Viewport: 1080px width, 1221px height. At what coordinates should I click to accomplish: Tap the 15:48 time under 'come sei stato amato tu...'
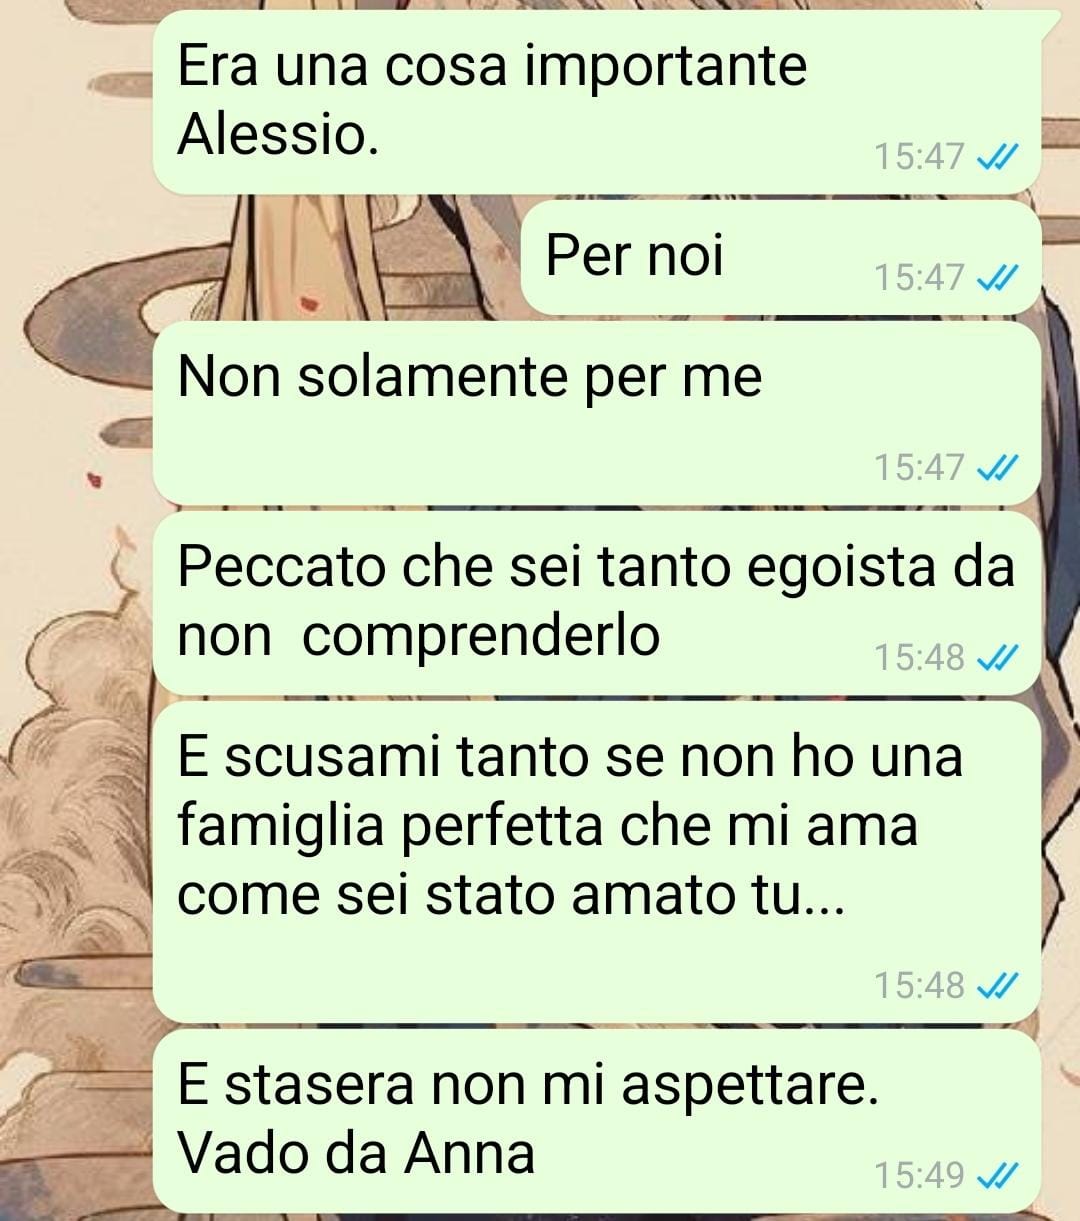tap(919, 986)
